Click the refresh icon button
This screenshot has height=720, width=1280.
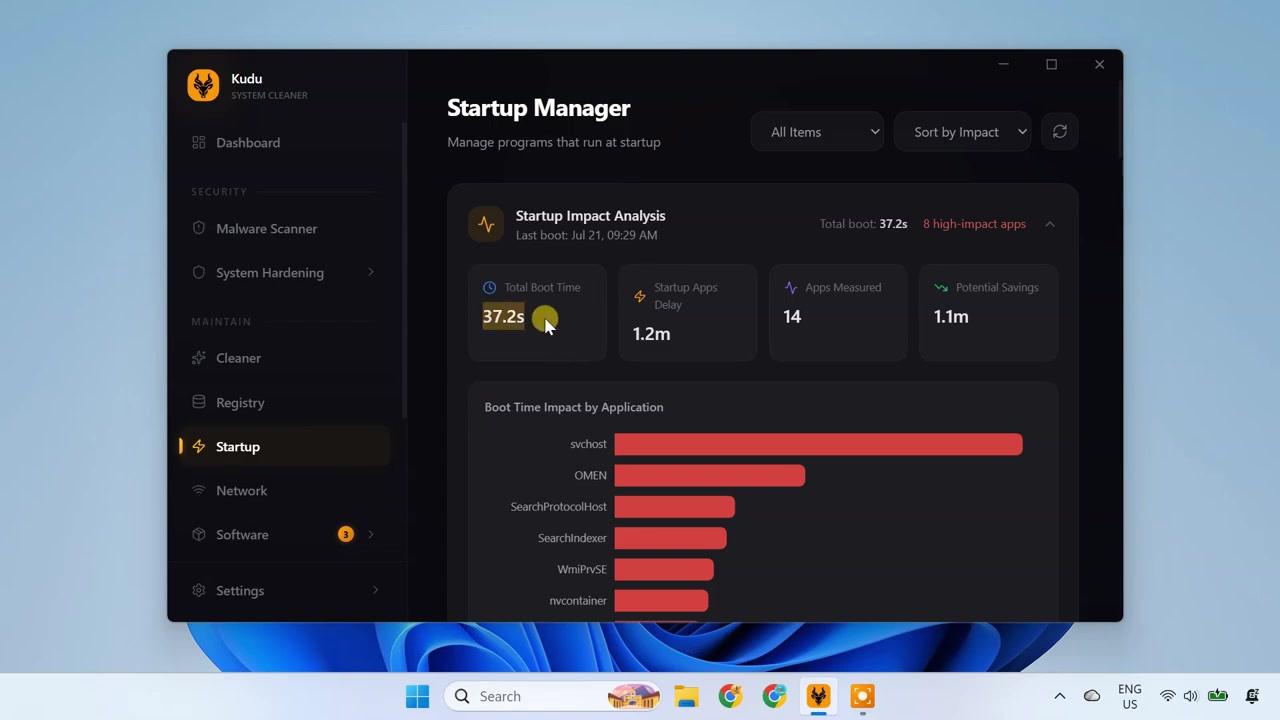click(x=1060, y=131)
